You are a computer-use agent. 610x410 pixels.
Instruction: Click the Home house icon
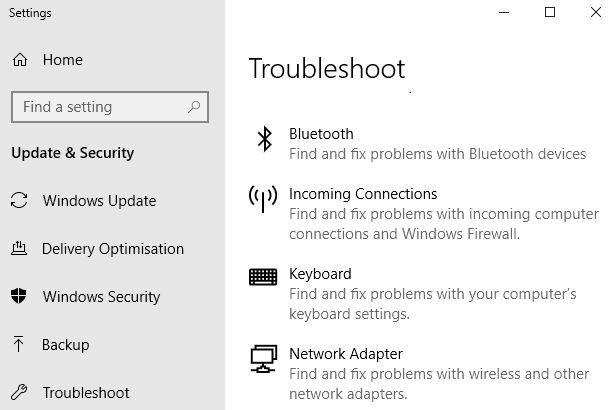[20, 60]
